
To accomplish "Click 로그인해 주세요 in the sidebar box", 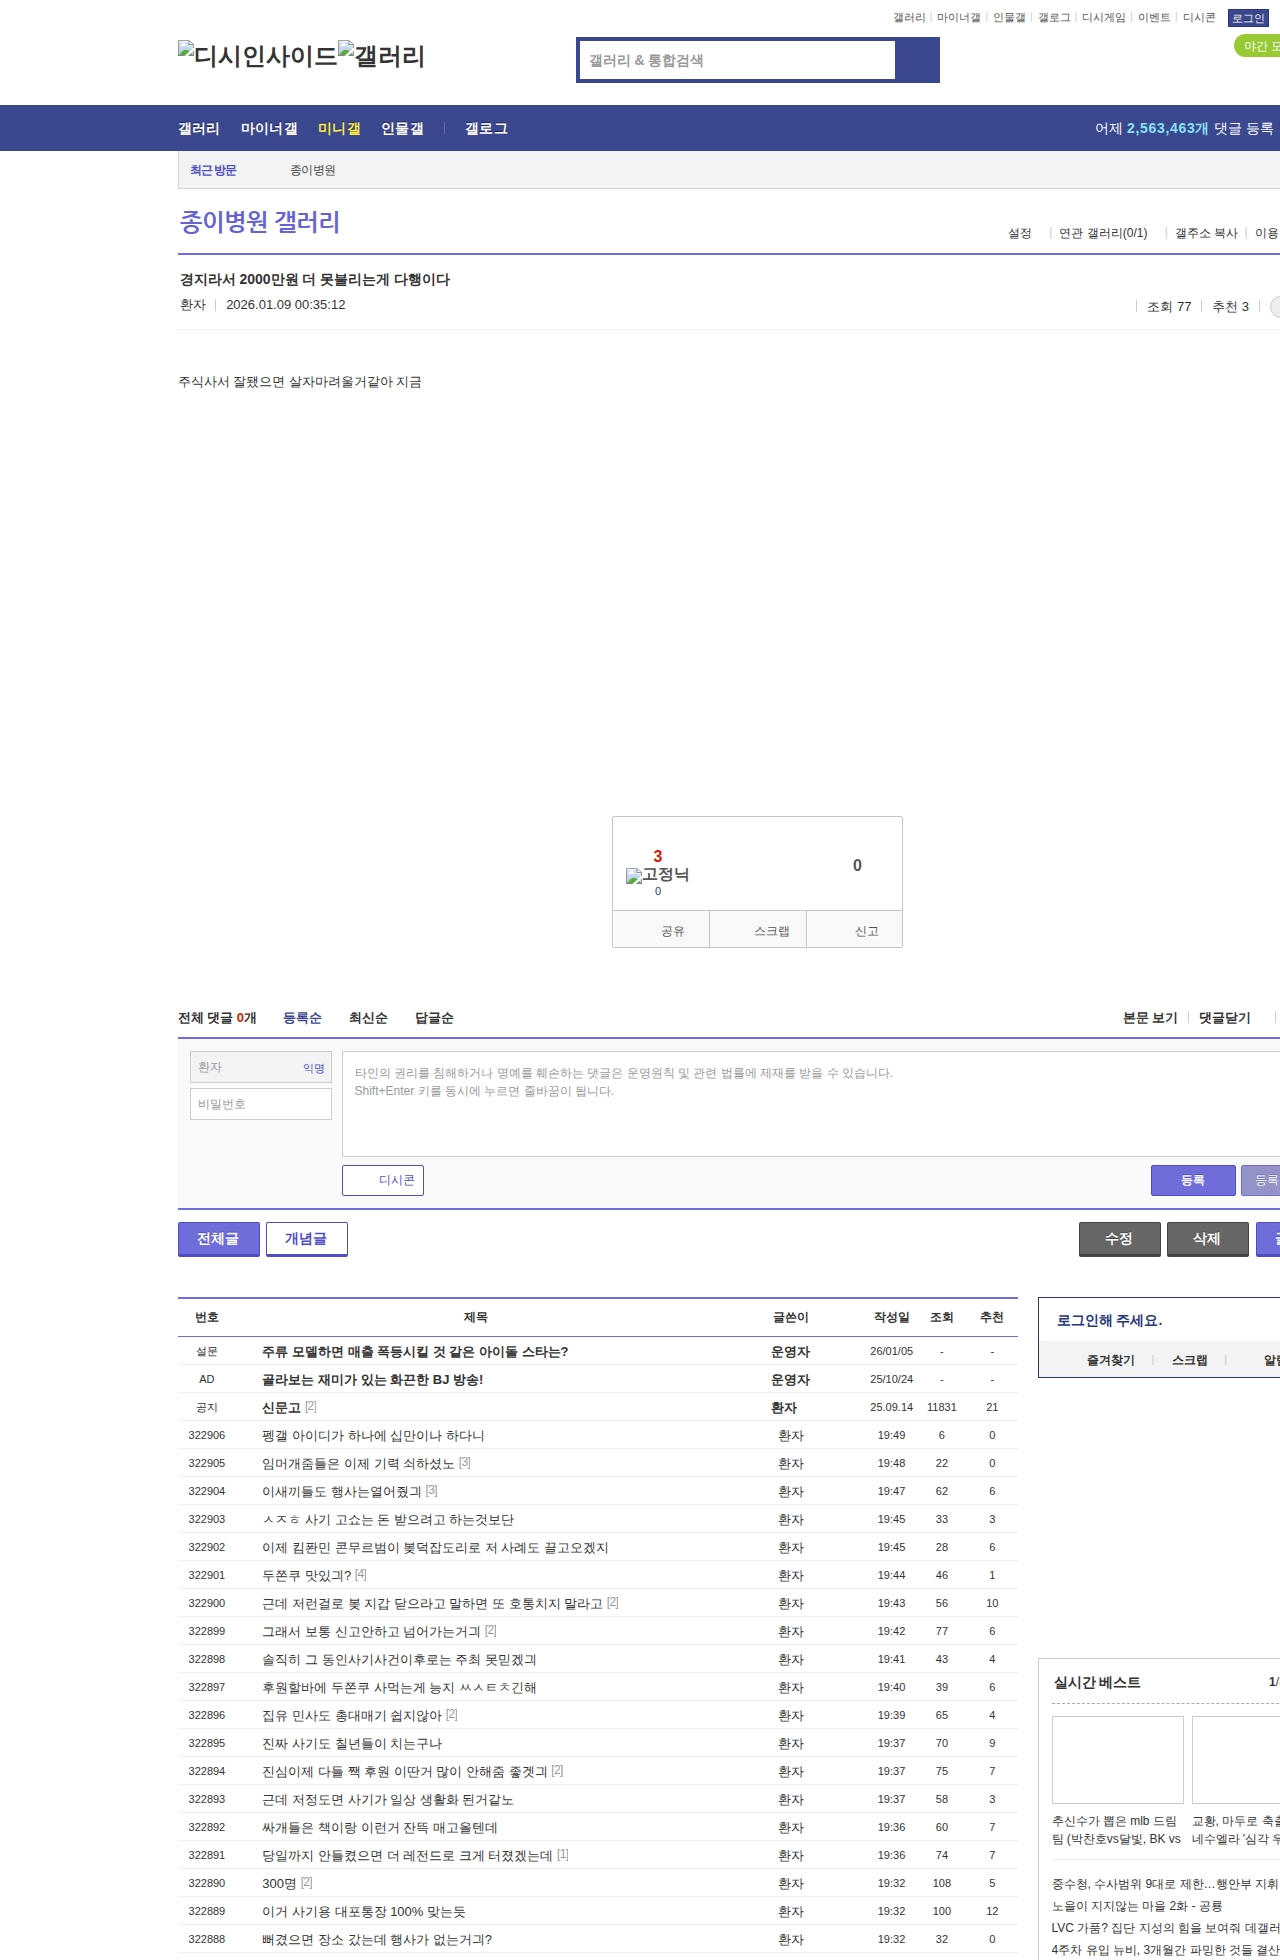I will coord(1110,1320).
